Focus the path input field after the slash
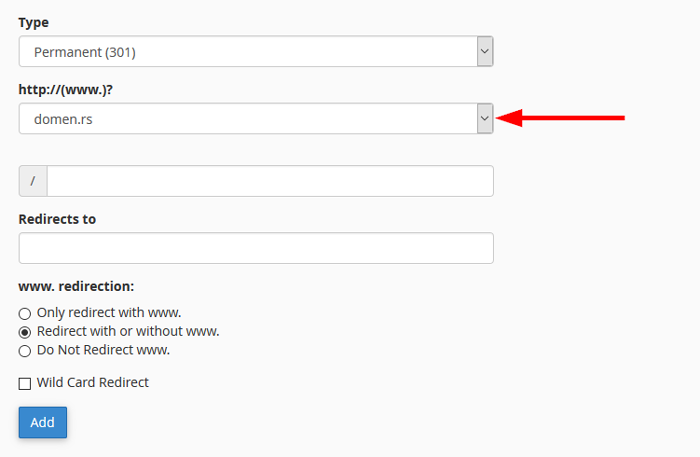Screen dimensions: 700x457 coord(270,181)
